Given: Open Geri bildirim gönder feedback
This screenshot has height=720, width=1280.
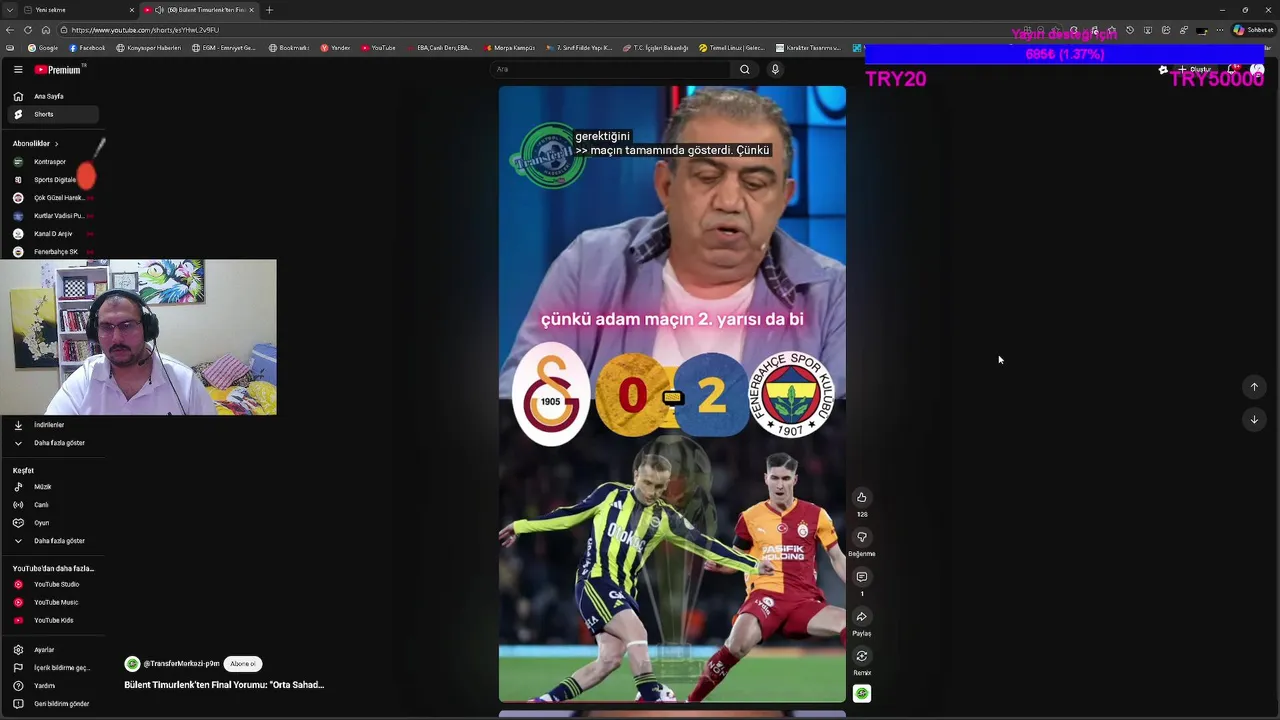Looking at the screenshot, I should (52, 704).
